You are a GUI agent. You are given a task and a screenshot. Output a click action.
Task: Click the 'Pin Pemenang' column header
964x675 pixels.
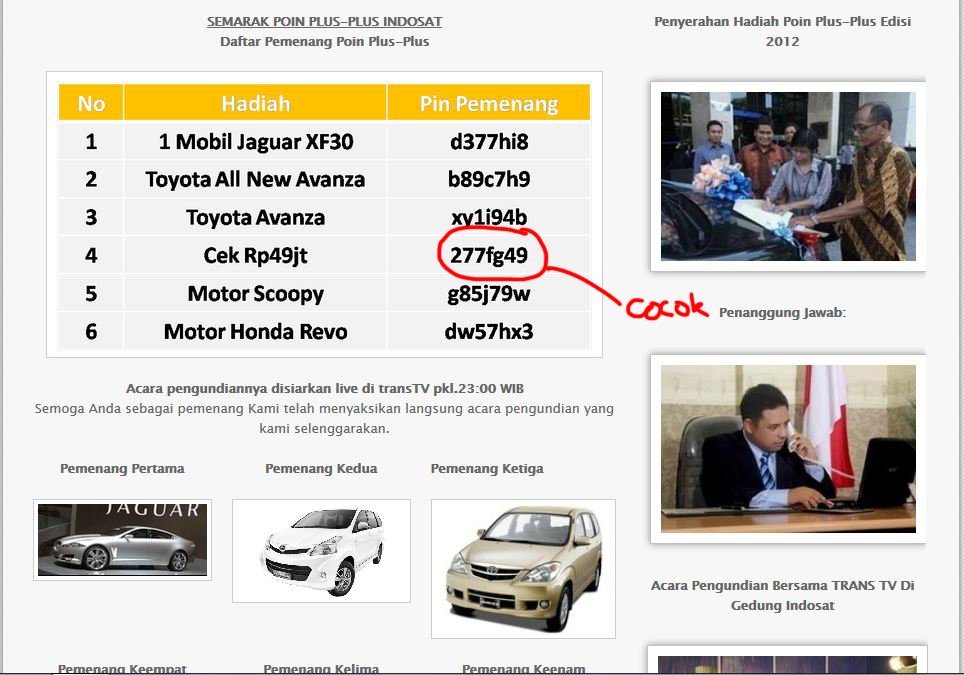(489, 103)
